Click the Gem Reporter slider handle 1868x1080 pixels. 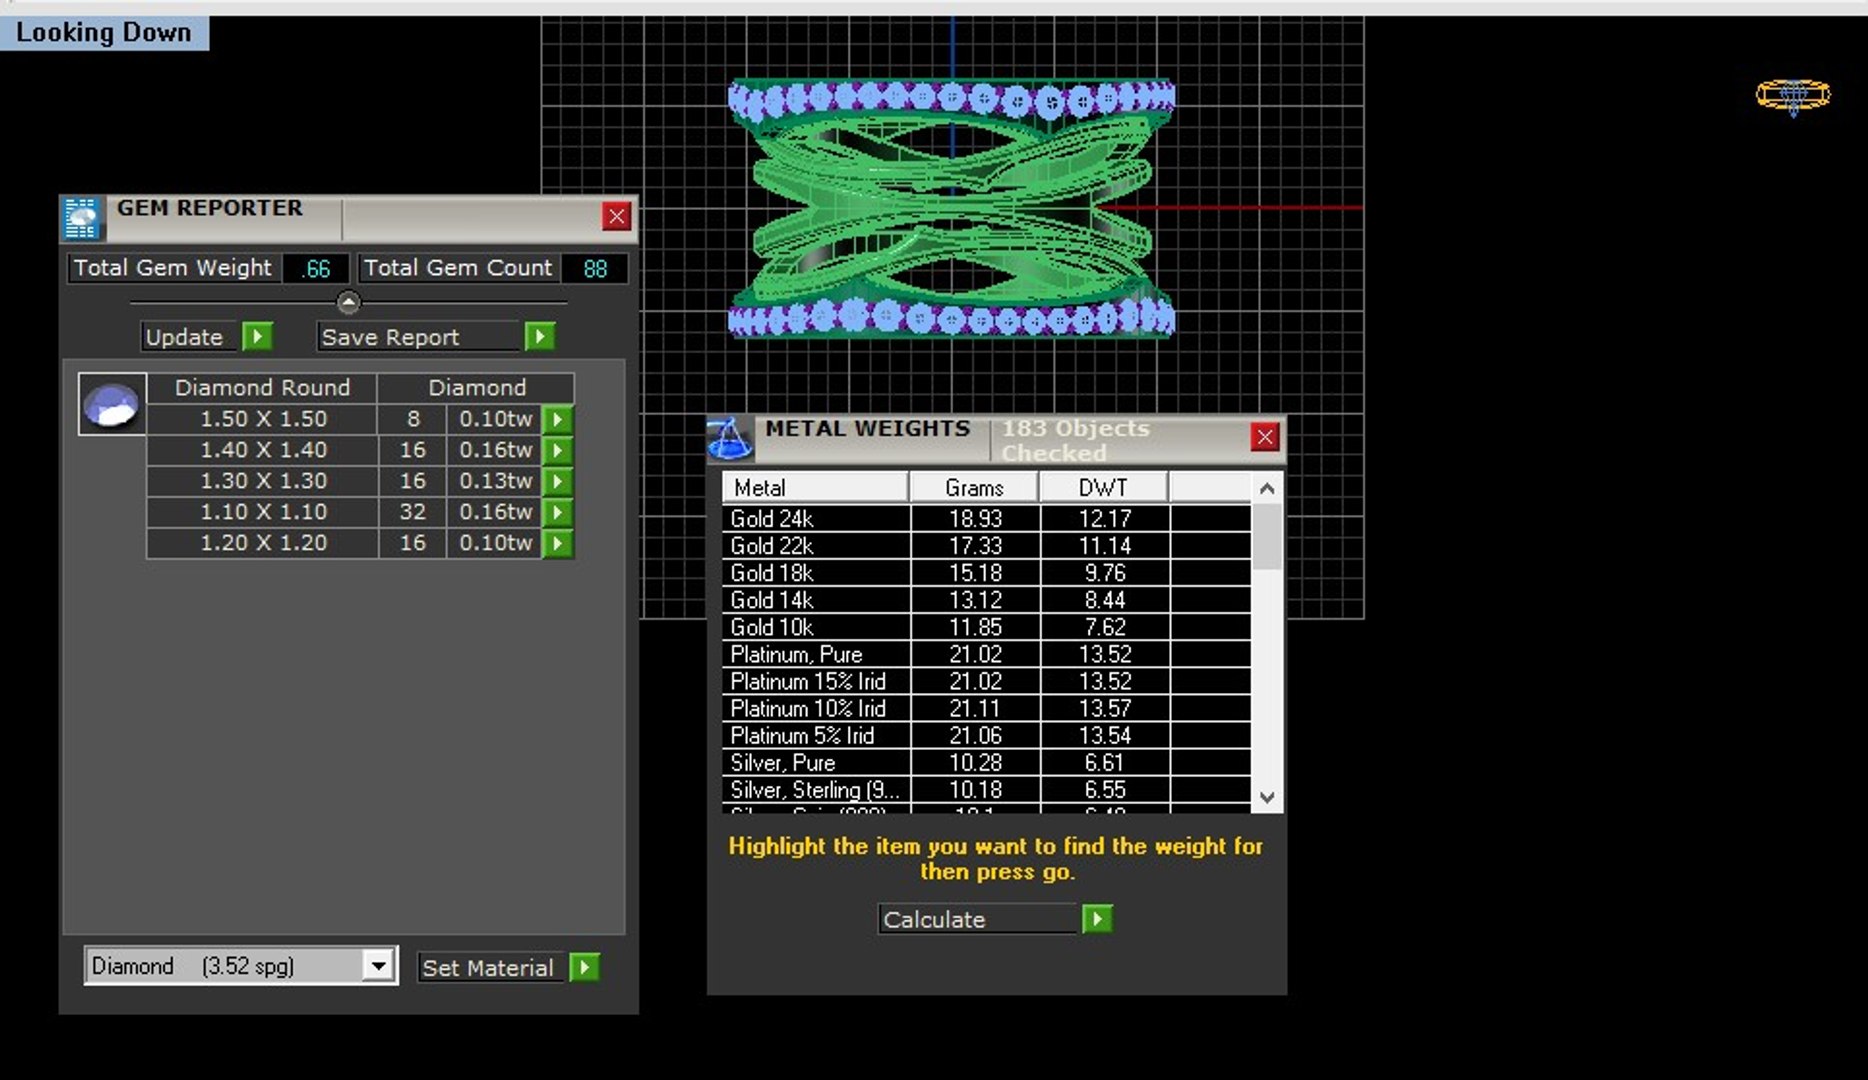click(348, 302)
